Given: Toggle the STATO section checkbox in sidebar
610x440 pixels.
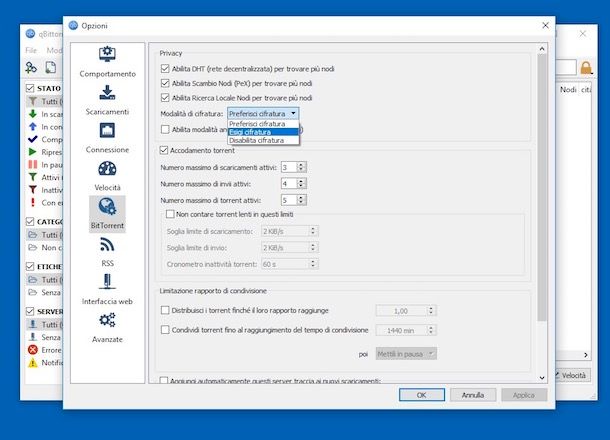Looking at the screenshot, I should (x=30, y=88).
